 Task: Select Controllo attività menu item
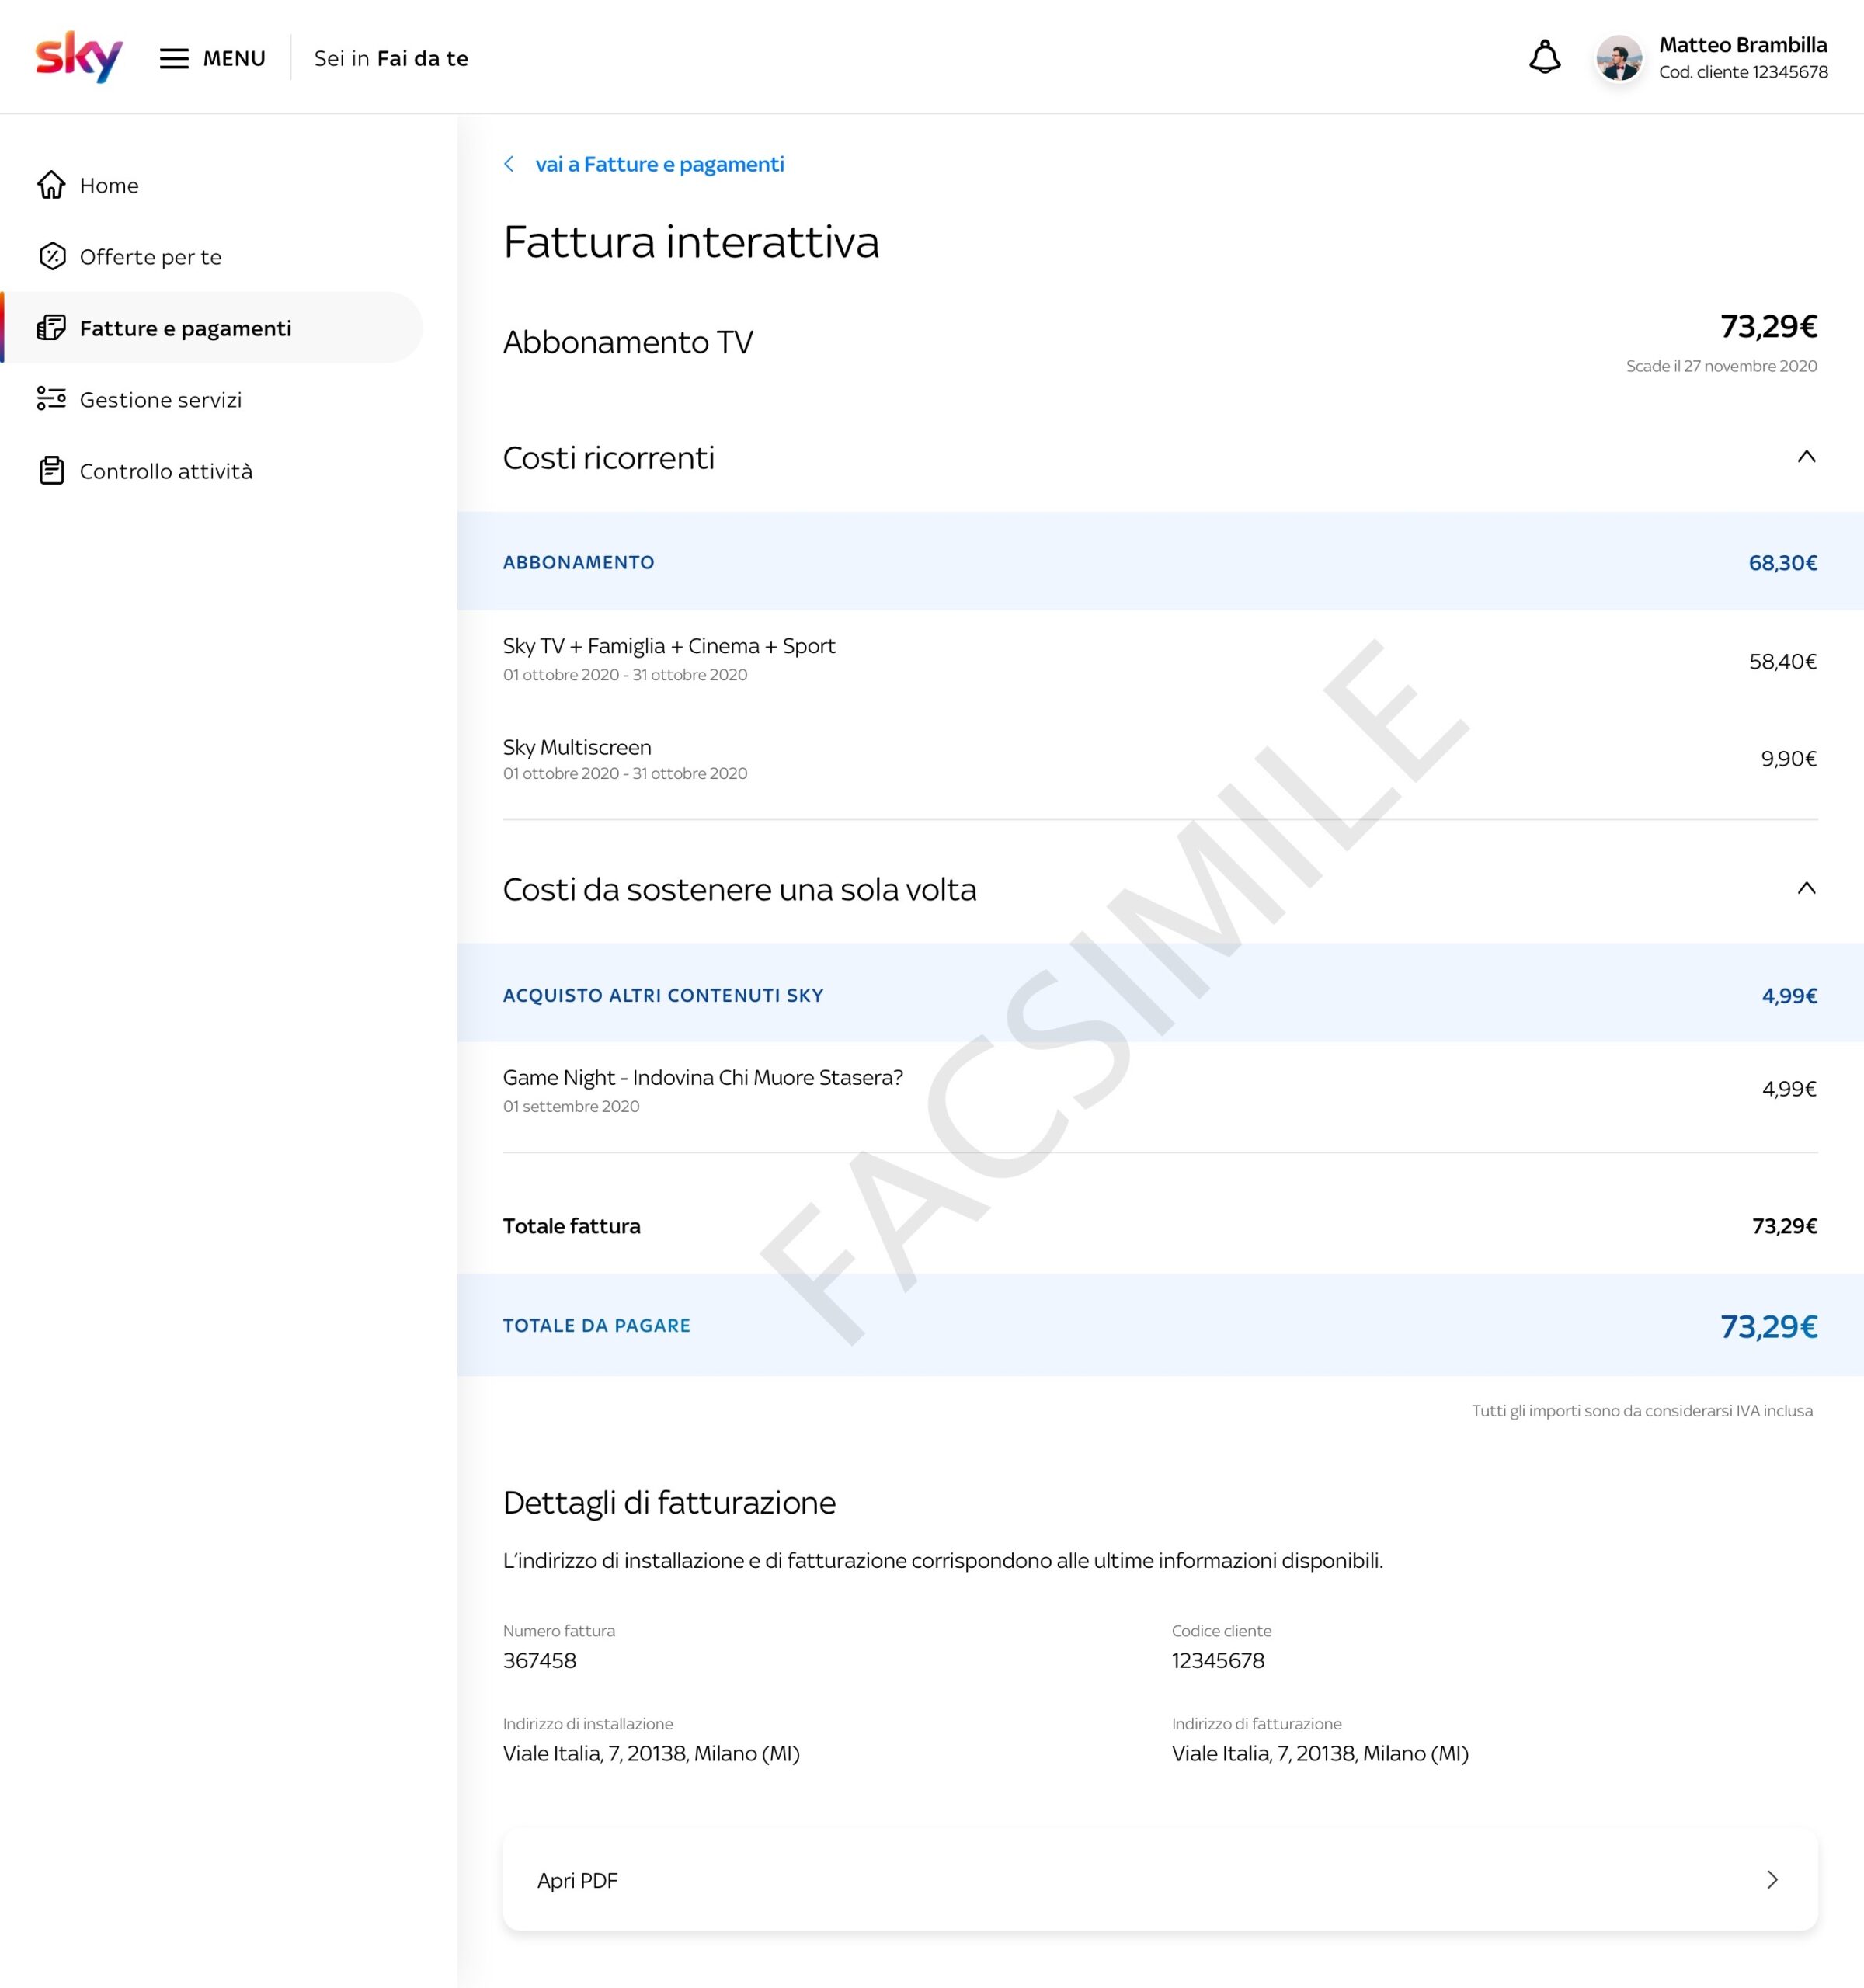point(166,471)
